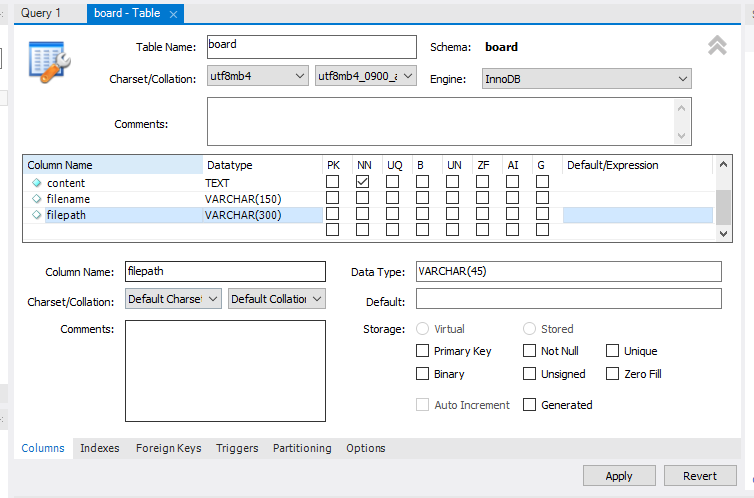Click the filepath Default/Expression cell

pos(638,215)
